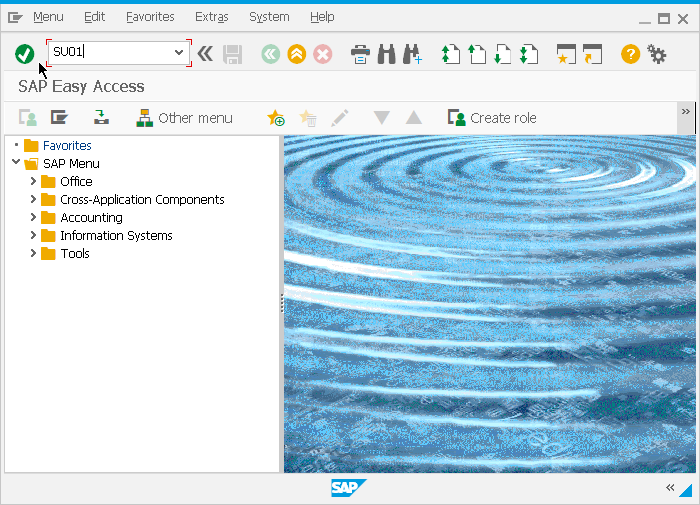Click Delete Favorites star-trash icon
Viewport: 700px width, 505px height.
308,118
